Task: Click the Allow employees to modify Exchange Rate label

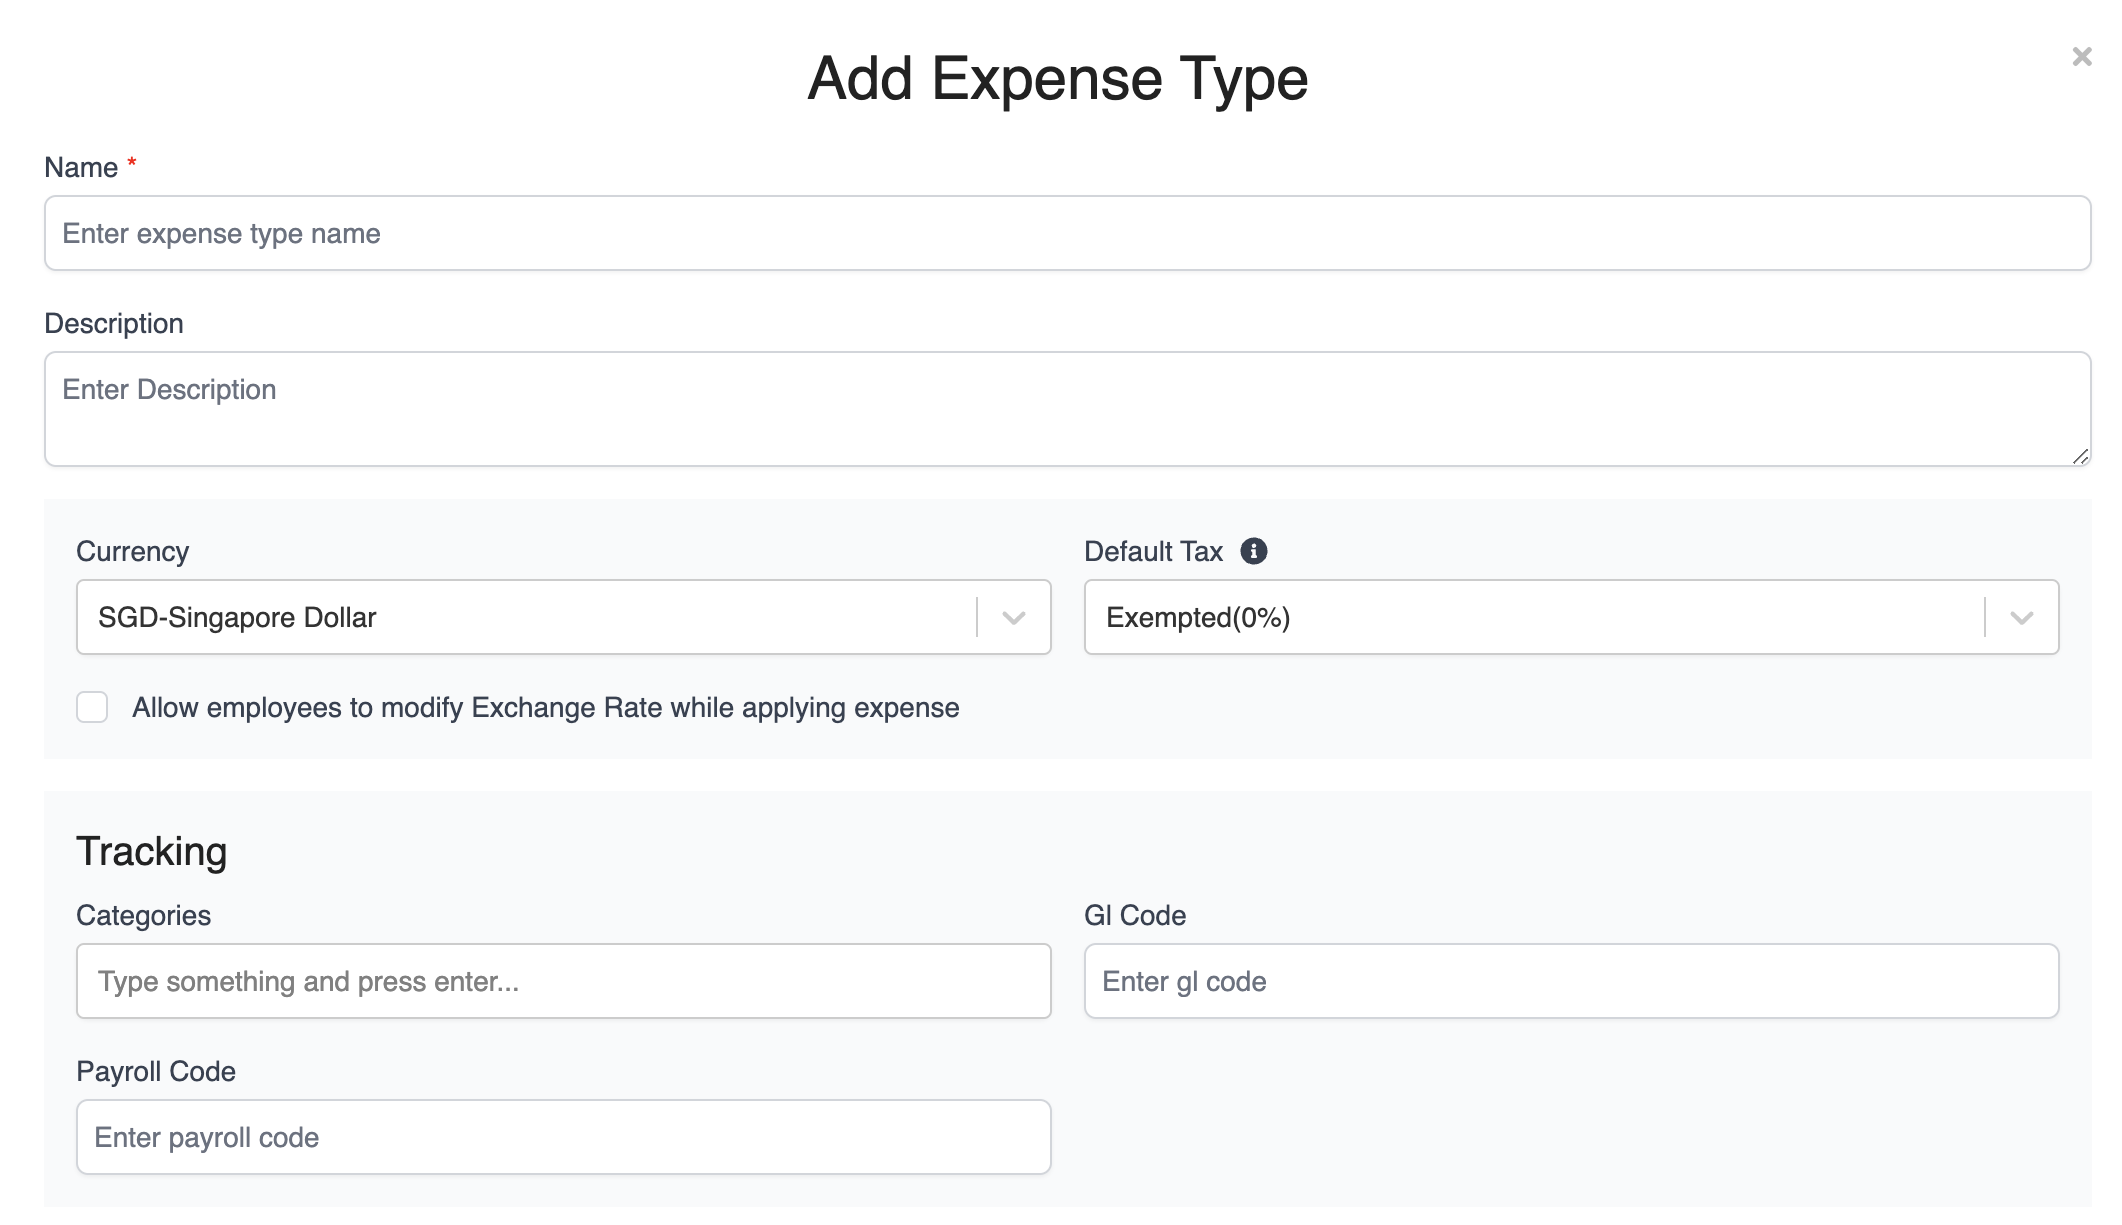Action: (x=545, y=708)
